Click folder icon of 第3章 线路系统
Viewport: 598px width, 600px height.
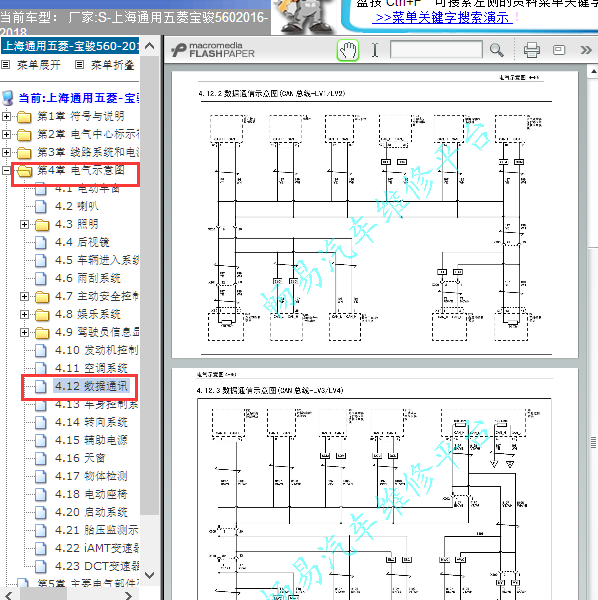24,153
